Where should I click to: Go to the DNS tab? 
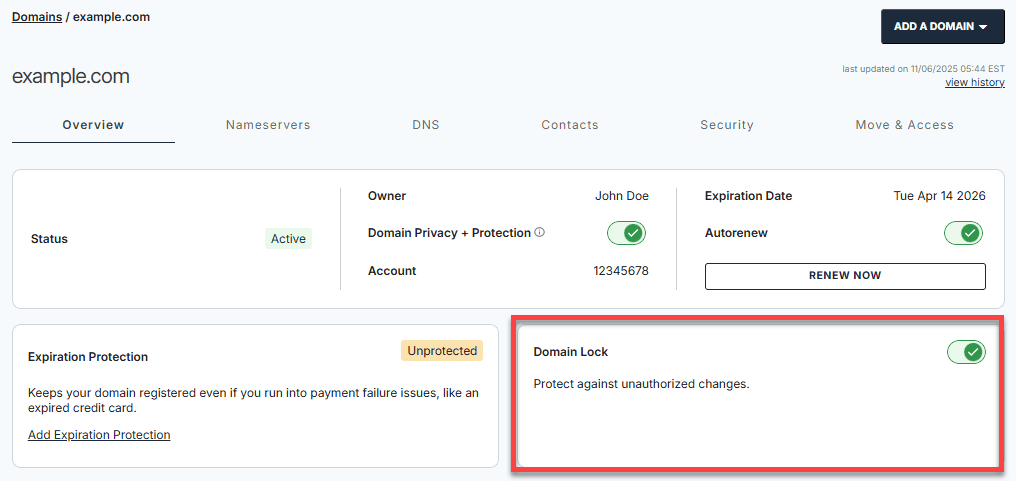click(x=426, y=125)
